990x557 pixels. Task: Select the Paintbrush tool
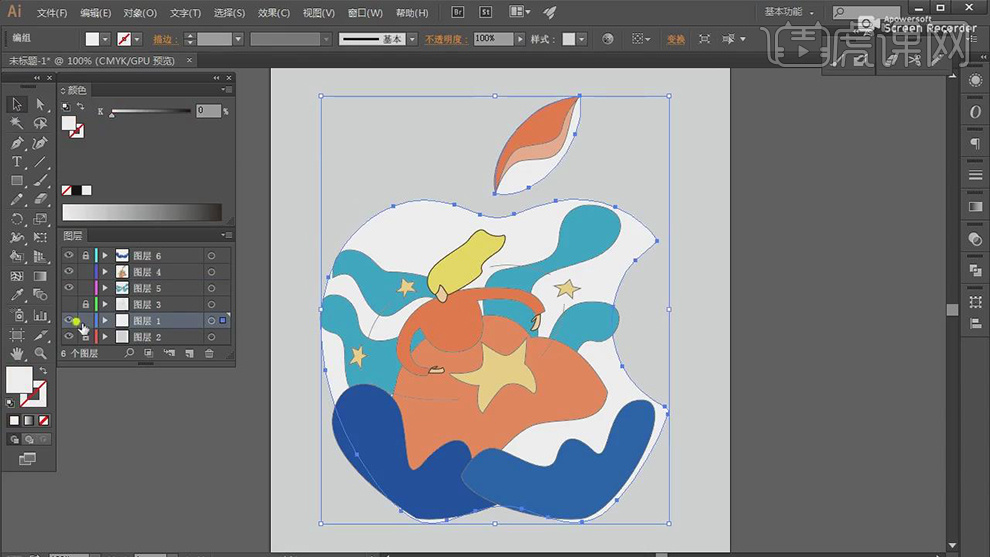(40, 181)
